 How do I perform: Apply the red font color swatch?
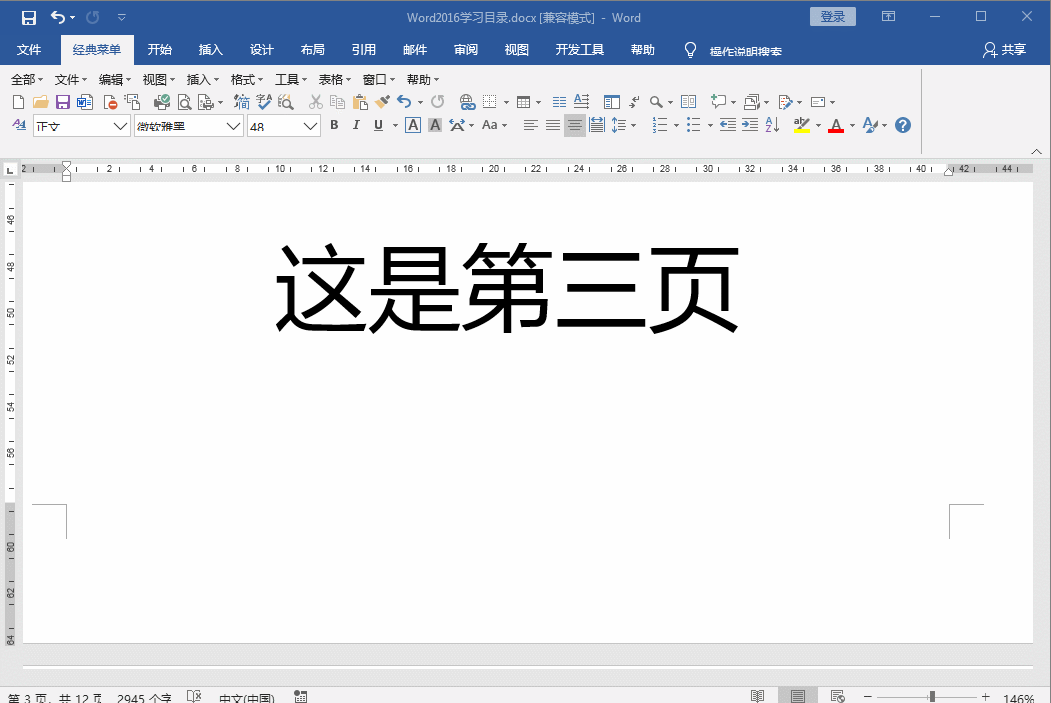click(x=836, y=126)
